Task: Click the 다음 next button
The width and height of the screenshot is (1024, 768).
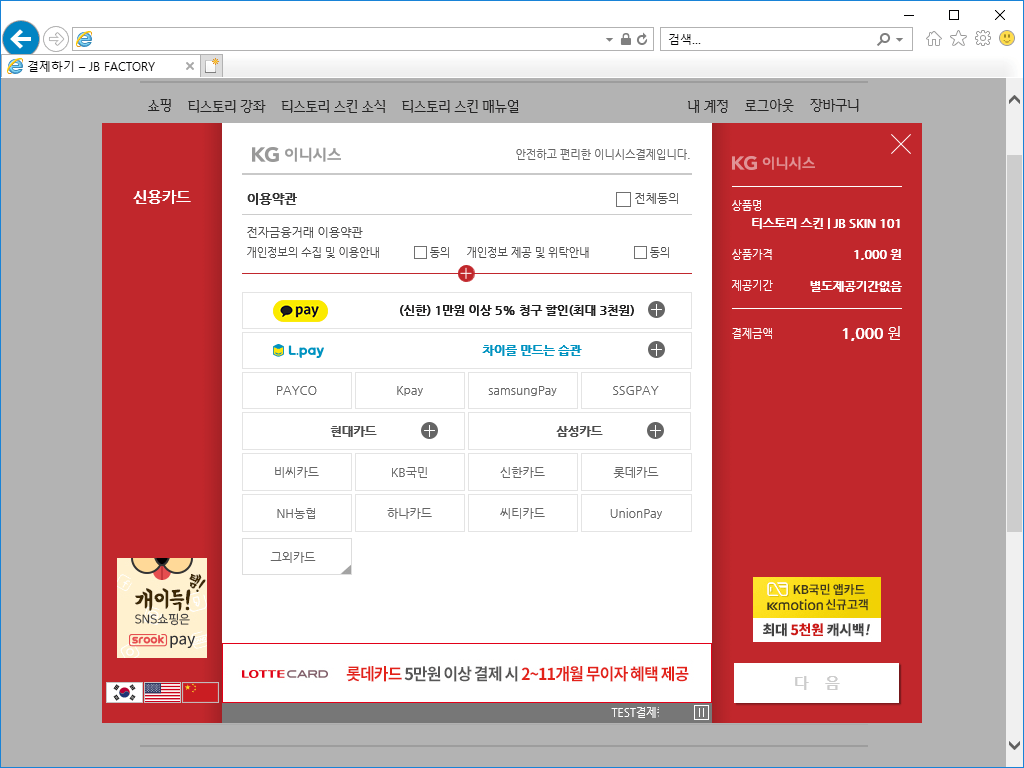Action: [816, 683]
